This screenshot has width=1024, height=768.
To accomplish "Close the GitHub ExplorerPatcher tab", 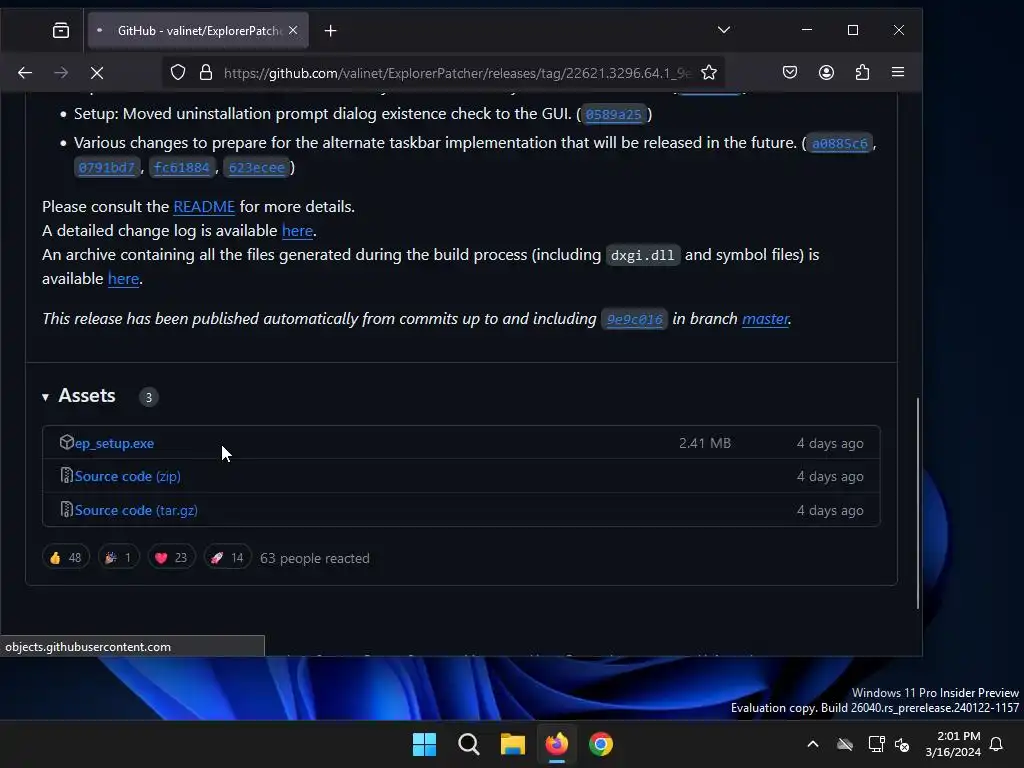I will (x=293, y=30).
